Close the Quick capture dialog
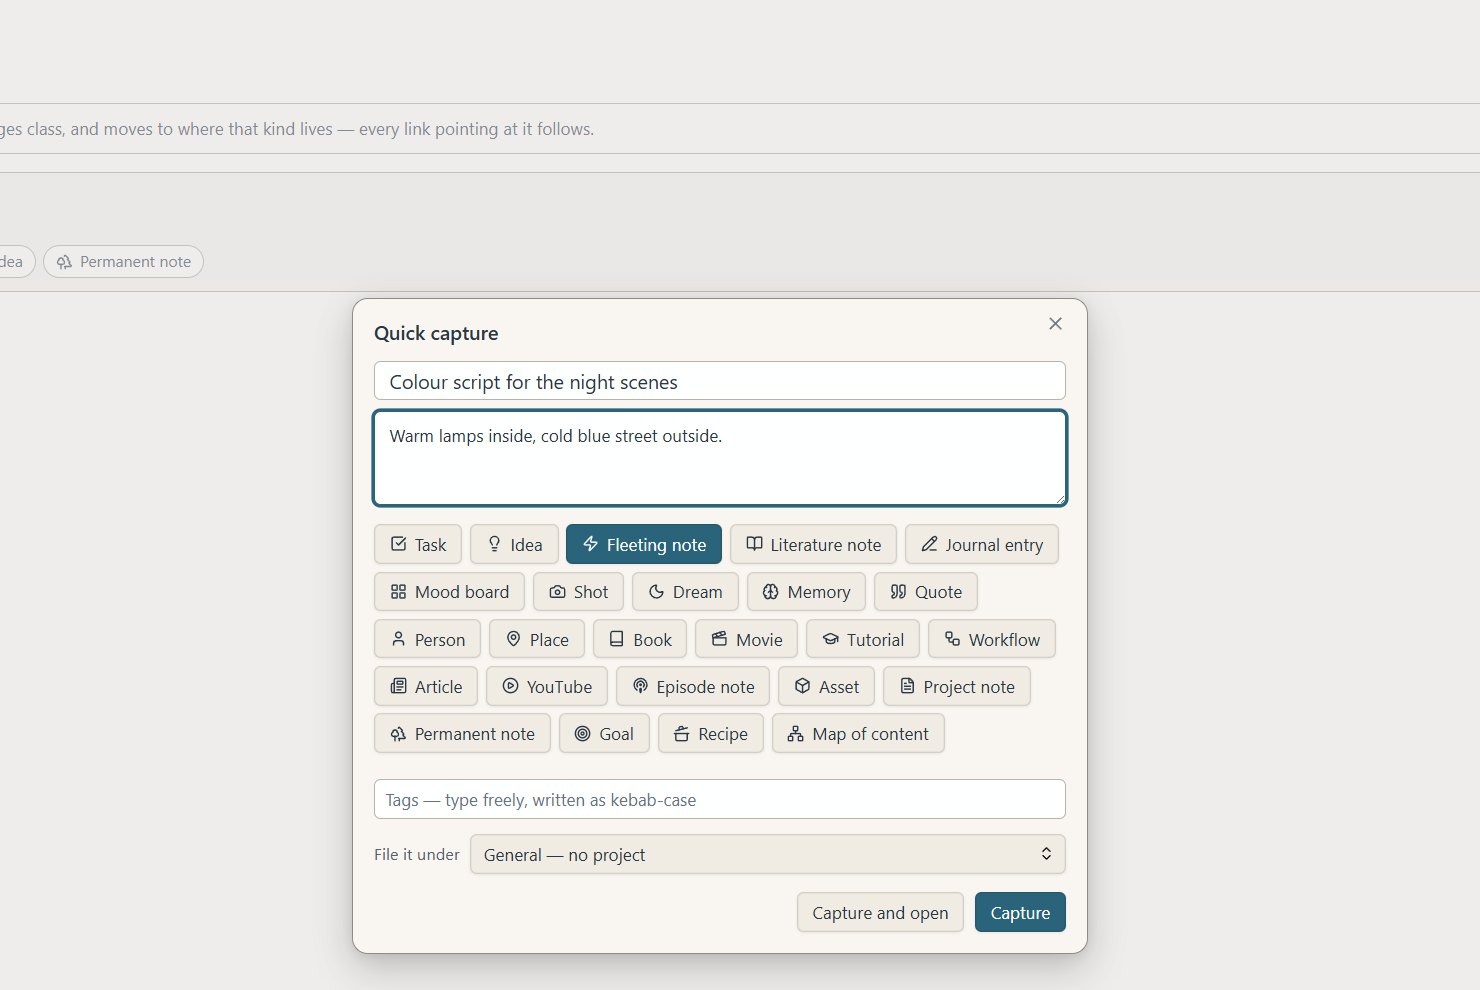1480x990 pixels. click(x=1055, y=323)
